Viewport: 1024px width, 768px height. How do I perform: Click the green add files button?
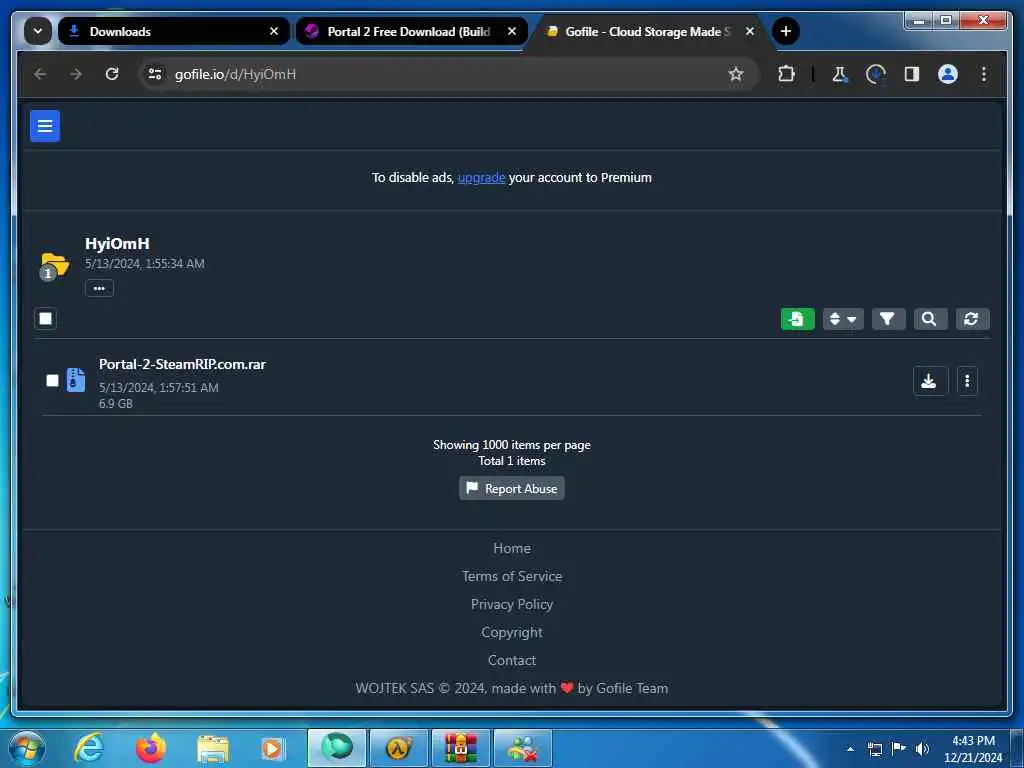(x=797, y=319)
